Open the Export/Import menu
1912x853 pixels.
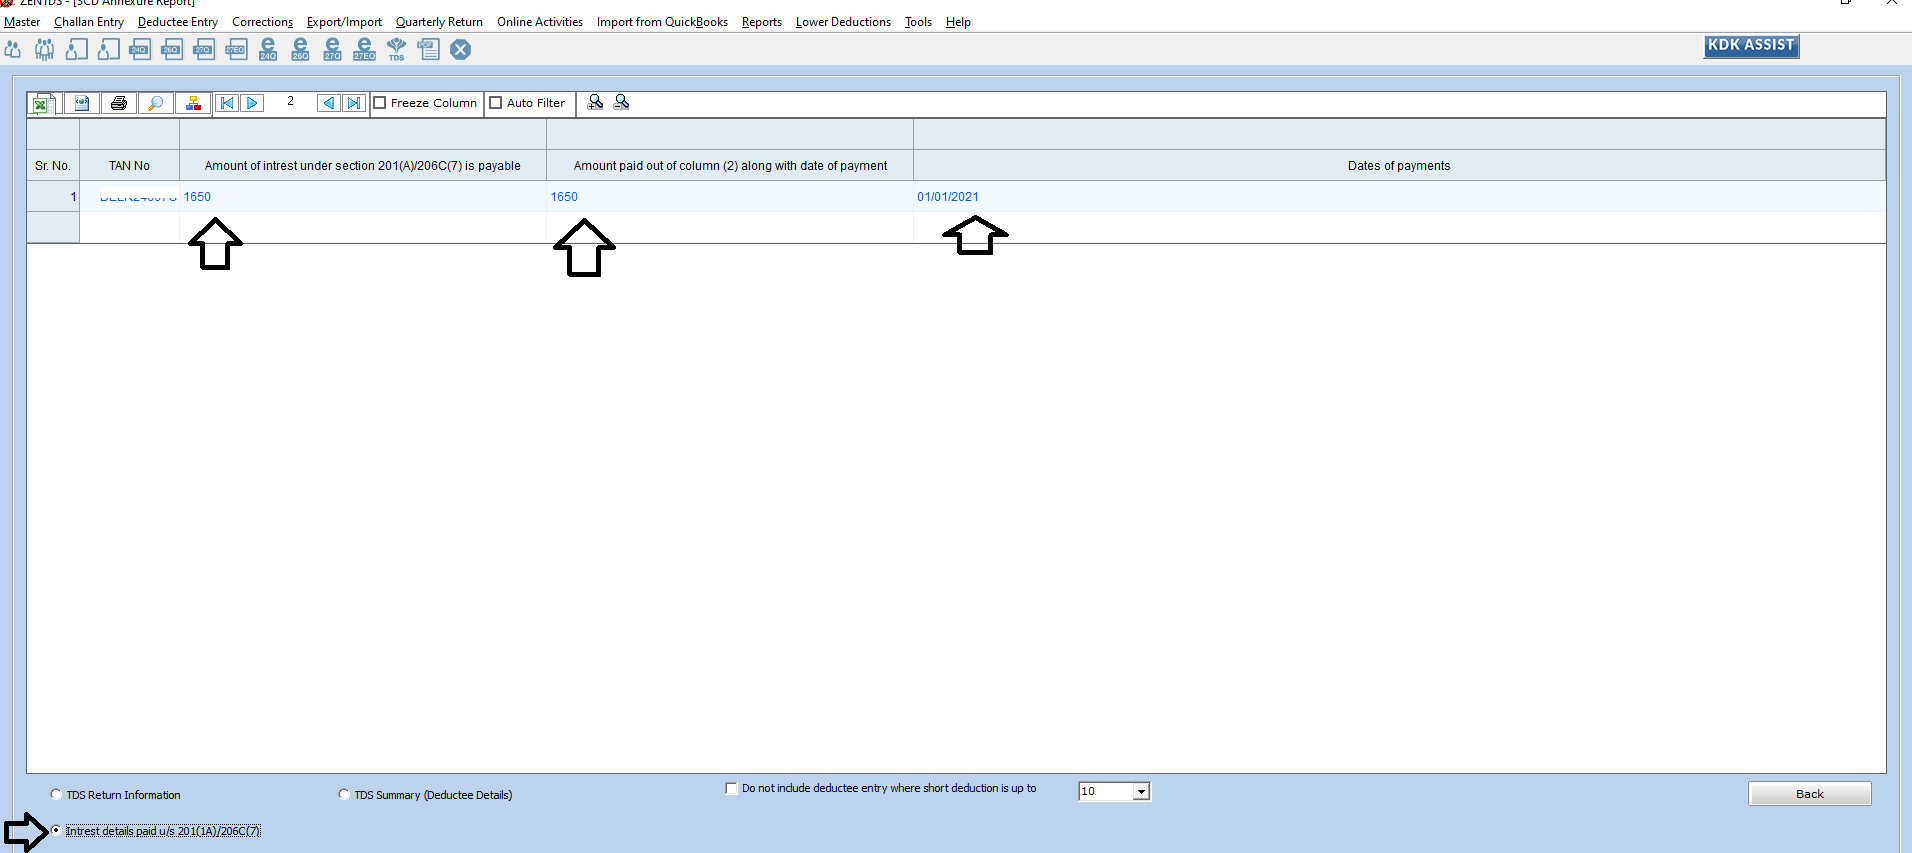pyautogui.click(x=344, y=22)
